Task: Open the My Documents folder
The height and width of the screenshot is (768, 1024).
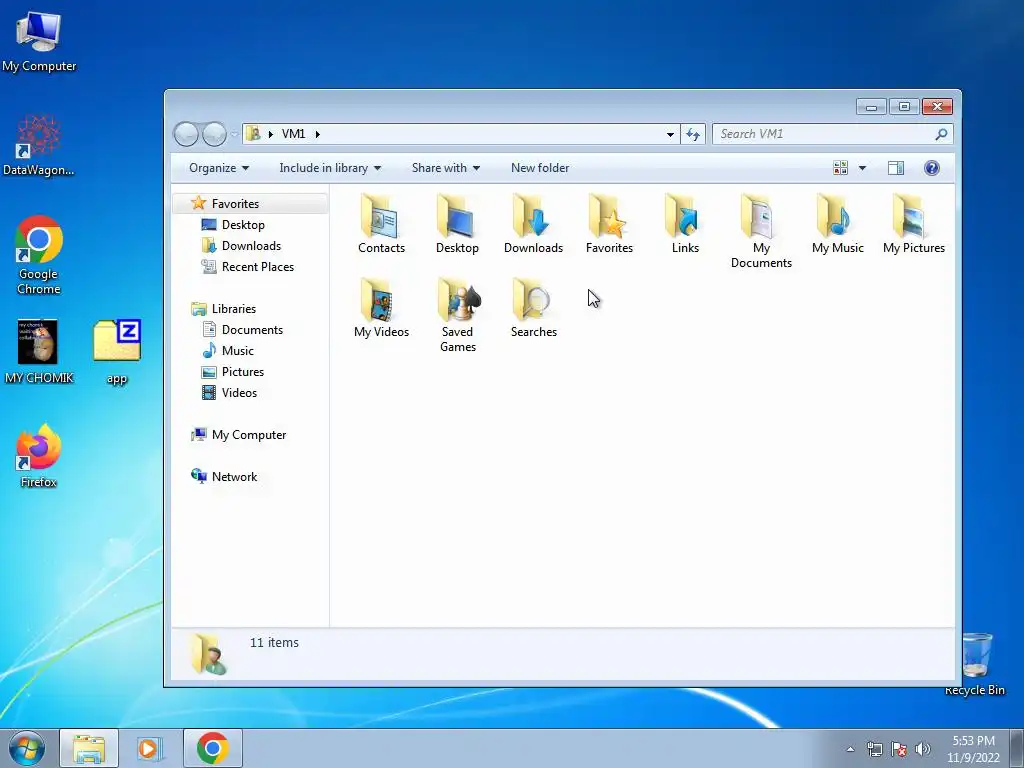Action: tap(761, 232)
